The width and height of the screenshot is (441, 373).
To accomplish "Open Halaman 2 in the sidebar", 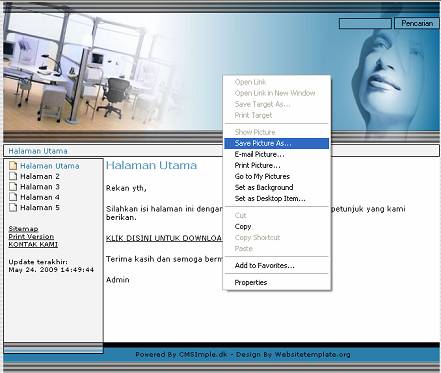I will pyautogui.click(x=40, y=176).
